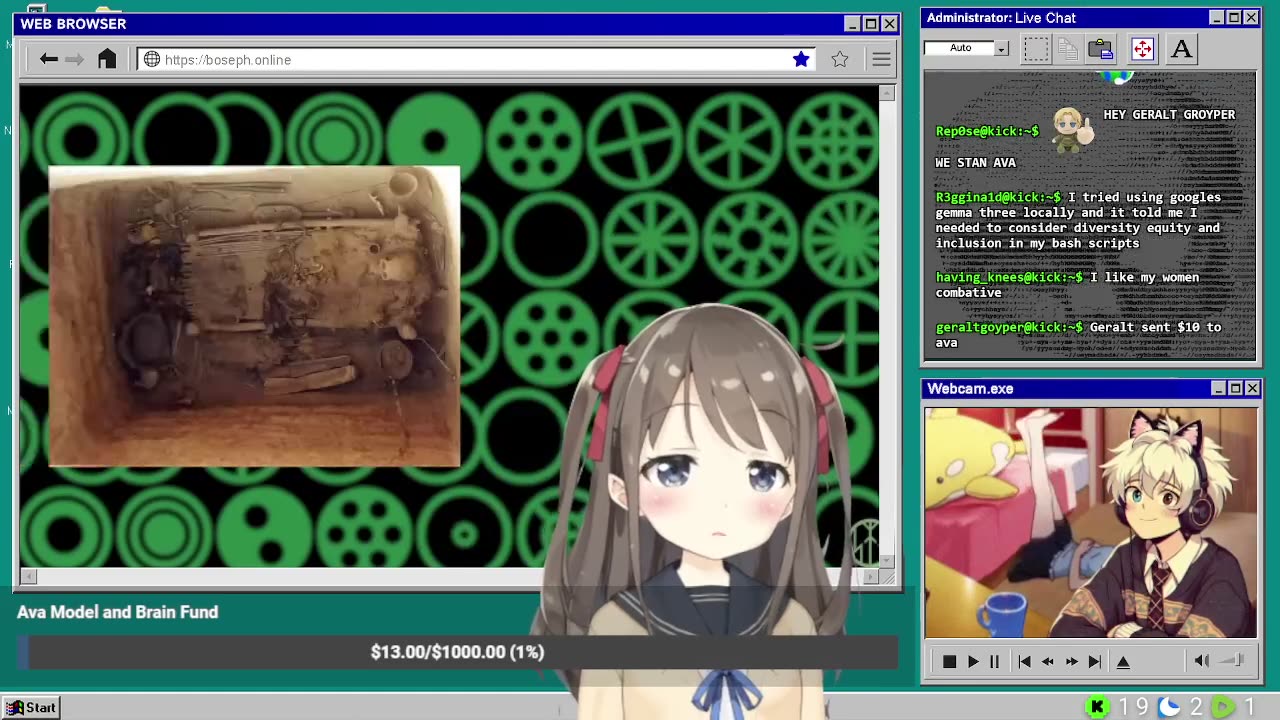1280x720 pixels.
Task: Click the thumbs-up emote in chat
Action: [1072, 130]
